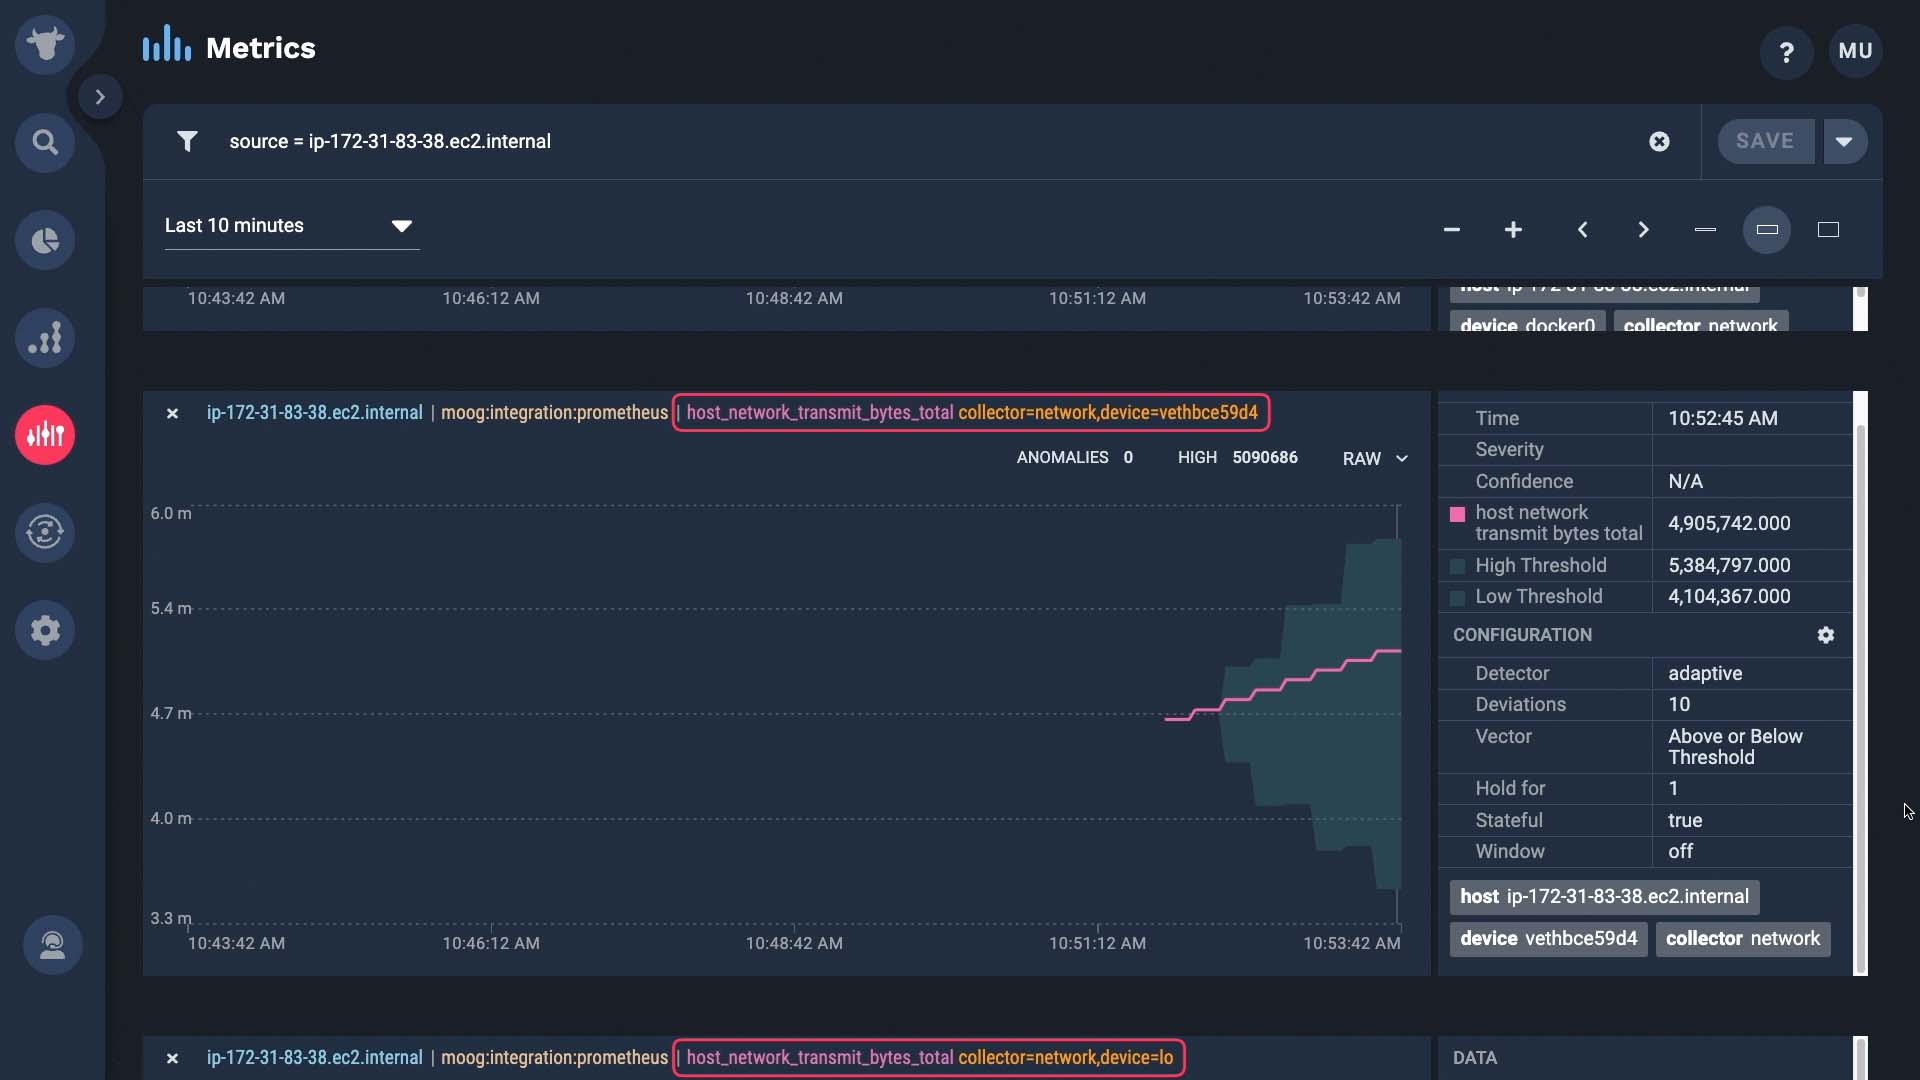
Task: Click the Window off value
Action: pyautogui.click(x=1680, y=851)
